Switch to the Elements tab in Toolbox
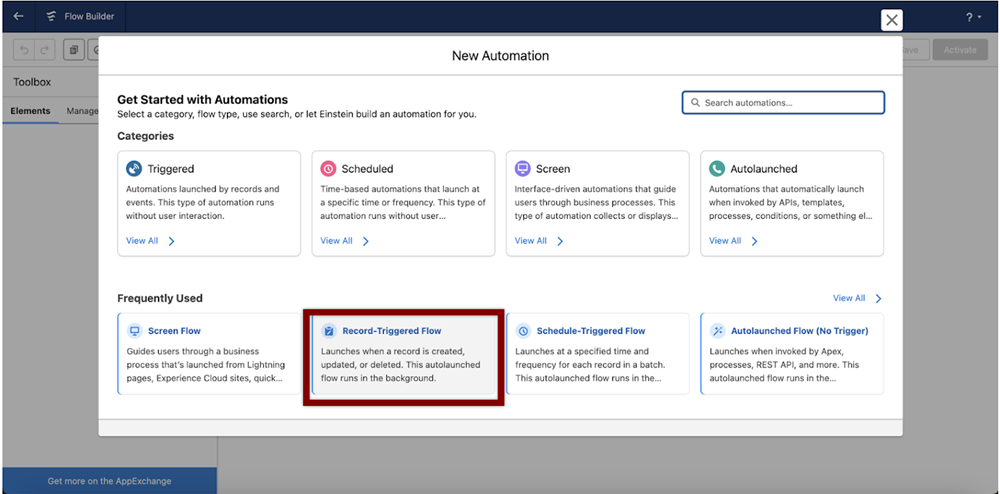Image resolution: width=1000 pixels, height=494 pixels. point(30,111)
